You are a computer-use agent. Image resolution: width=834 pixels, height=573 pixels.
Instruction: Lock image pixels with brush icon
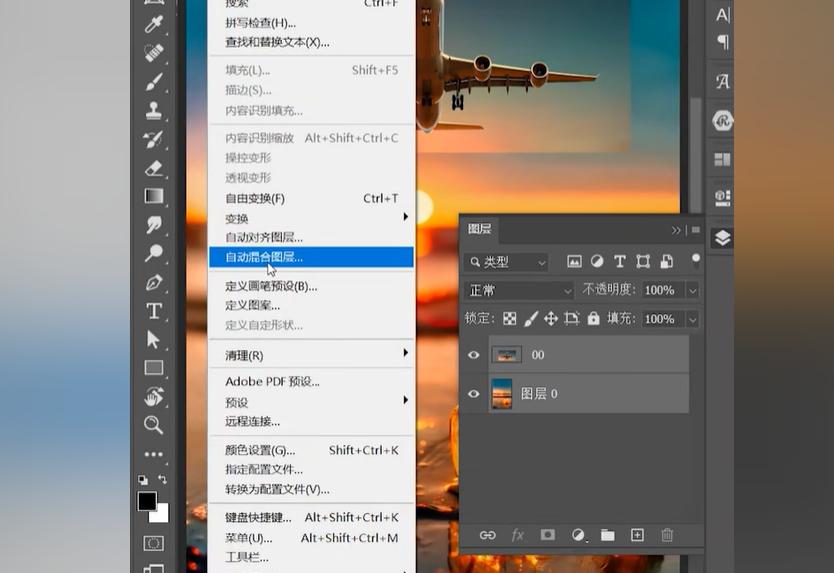click(530, 319)
